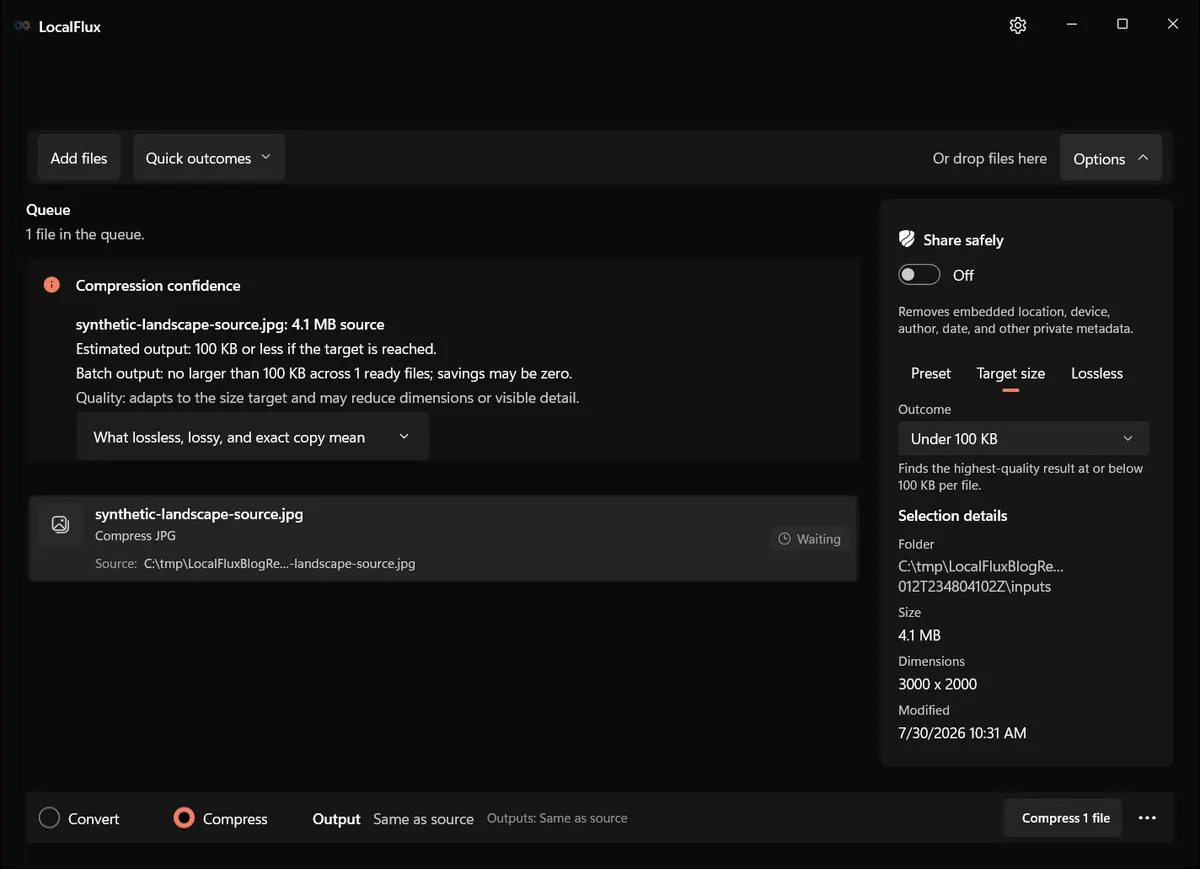Open the three-dot more options menu
Viewport: 1200px width, 869px height.
tap(1147, 818)
